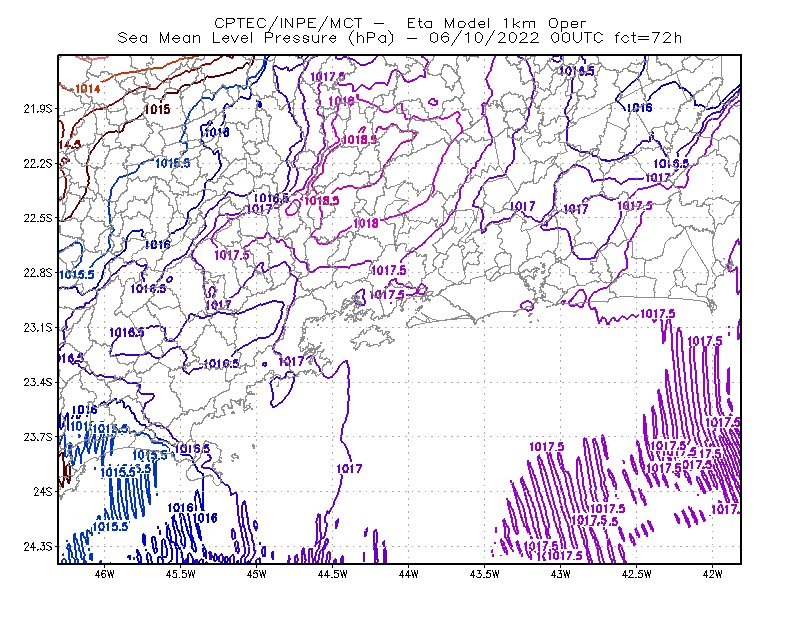Click the CPTEC/INPE/MCT title text
Screen dimensions: 800x618
(x=288, y=23)
